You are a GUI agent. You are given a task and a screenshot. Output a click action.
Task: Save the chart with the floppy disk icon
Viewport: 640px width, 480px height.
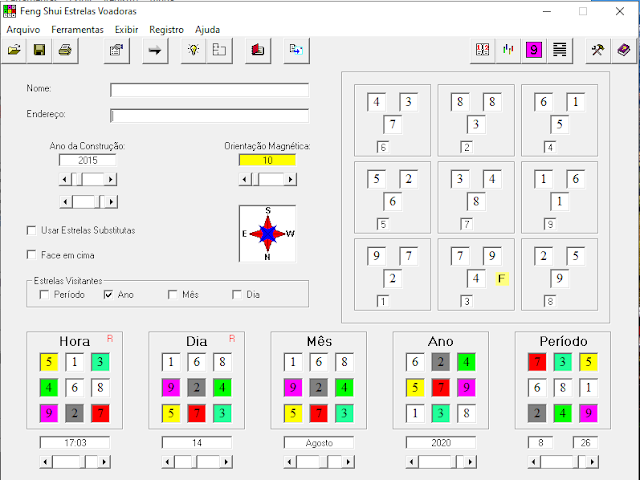pos(39,50)
